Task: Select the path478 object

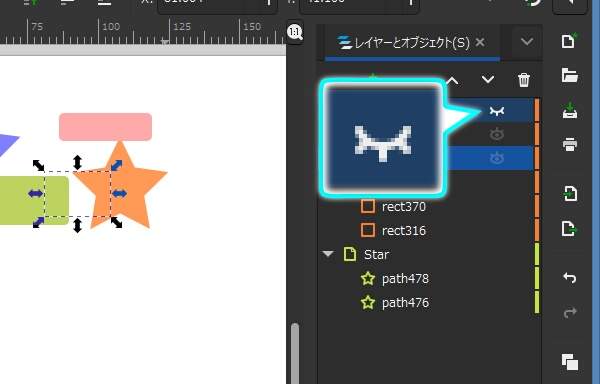Action: click(x=405, y=279)
